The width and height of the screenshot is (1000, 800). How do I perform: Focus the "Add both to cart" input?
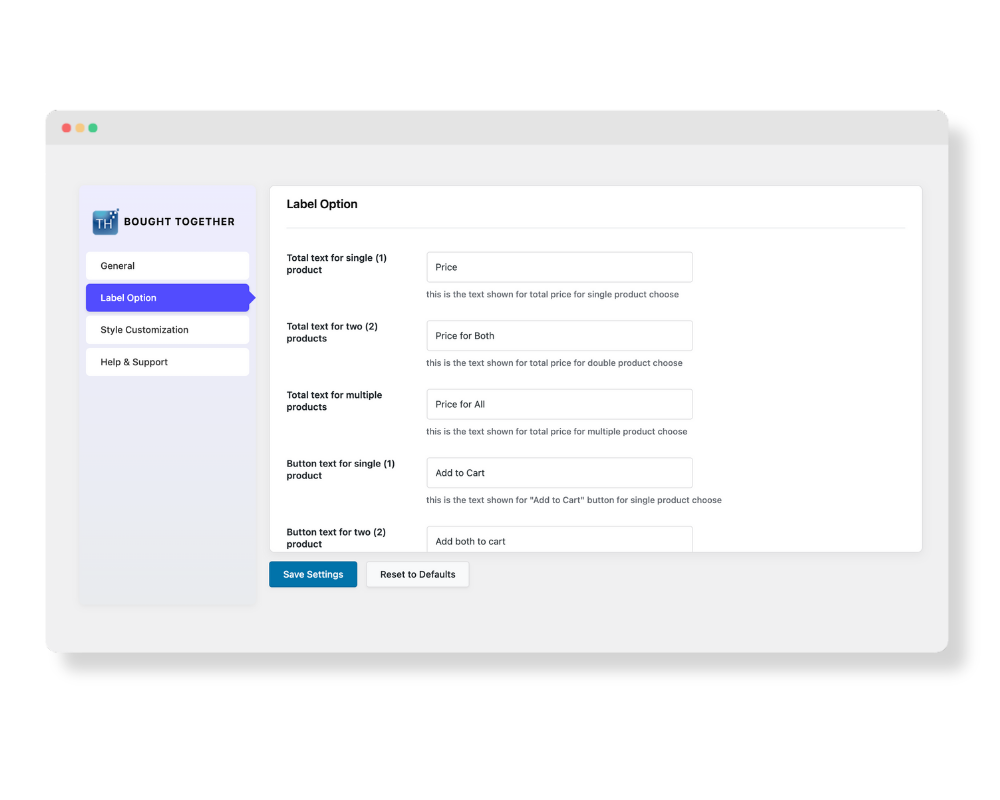click(559, 540)
